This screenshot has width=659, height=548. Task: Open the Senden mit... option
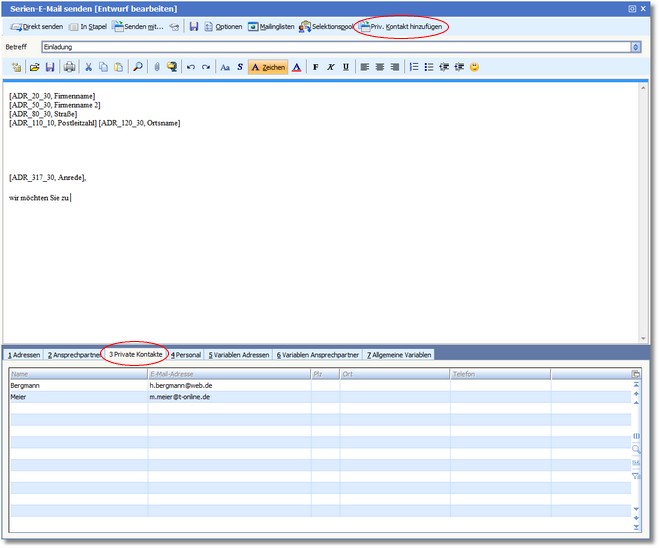pyautogui.click(x=138, y=26)
